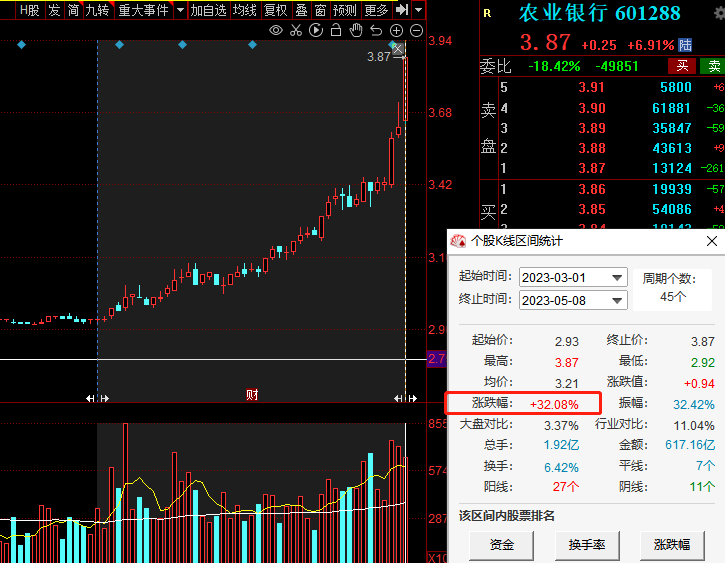Add stock via 加自选
Viewport: 725px width, 563px height.
pos(209,10)
